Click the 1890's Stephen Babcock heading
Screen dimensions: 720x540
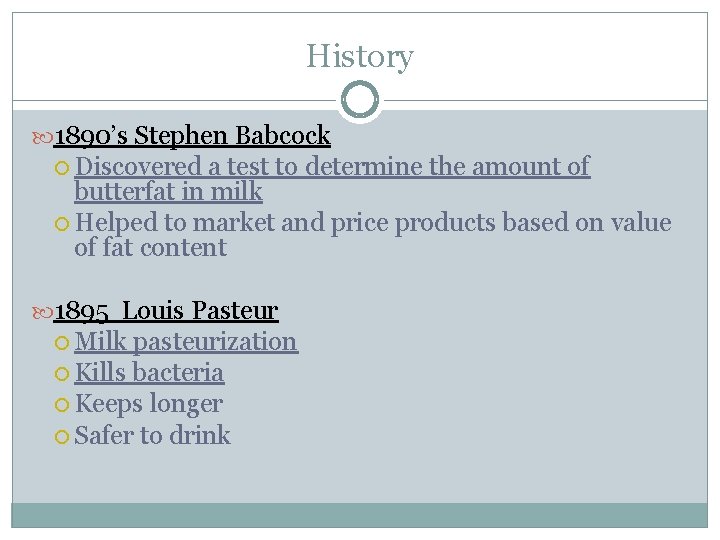[192, 135]
